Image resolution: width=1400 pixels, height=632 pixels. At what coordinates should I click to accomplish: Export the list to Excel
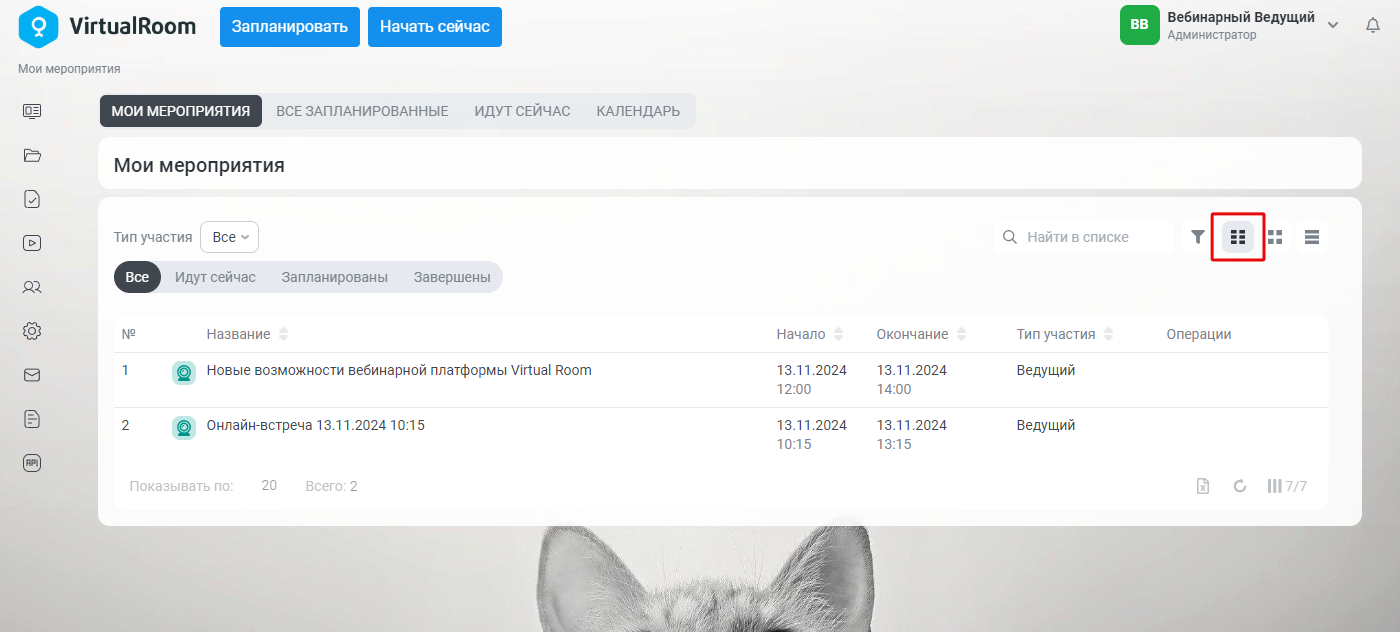coord(1203,486)
